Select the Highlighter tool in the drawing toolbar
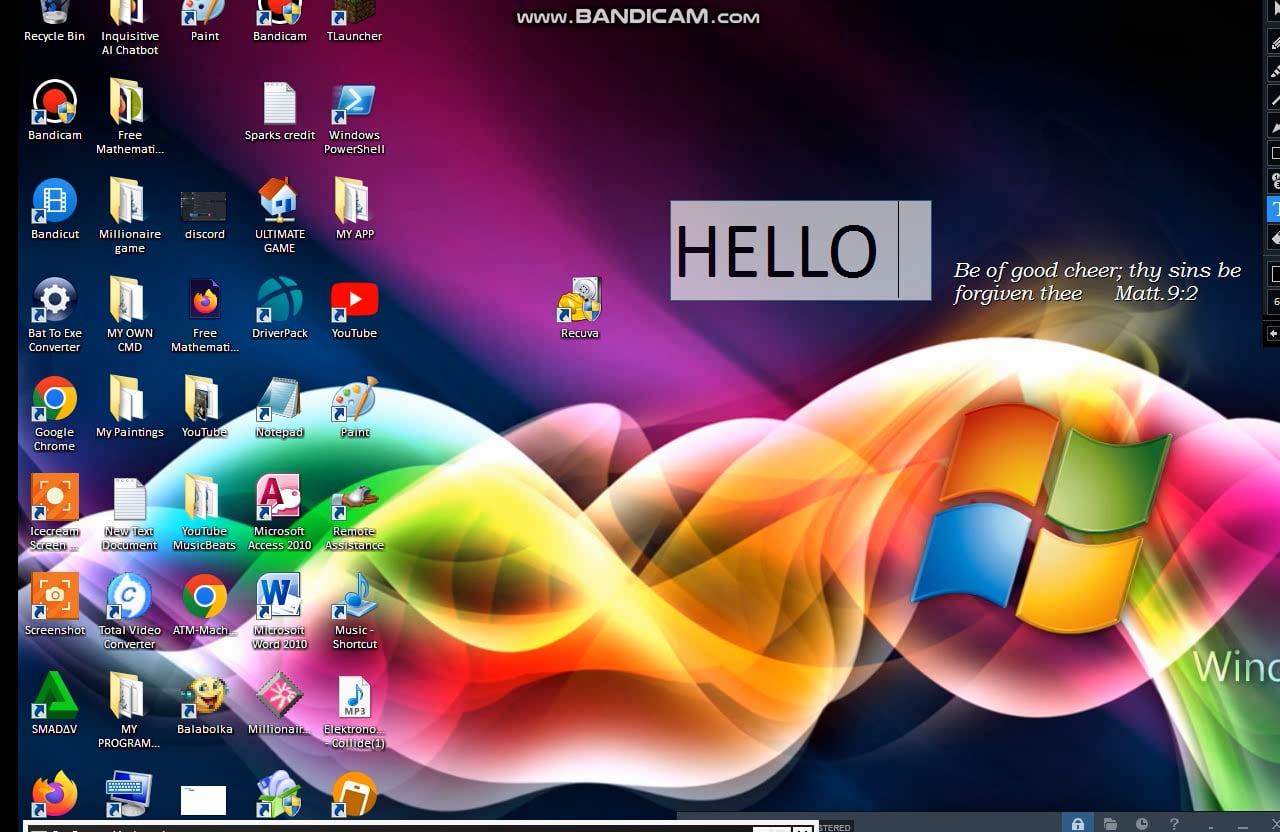The height and width of the screenshot is (832, 1280). [x=1274, y=70]
